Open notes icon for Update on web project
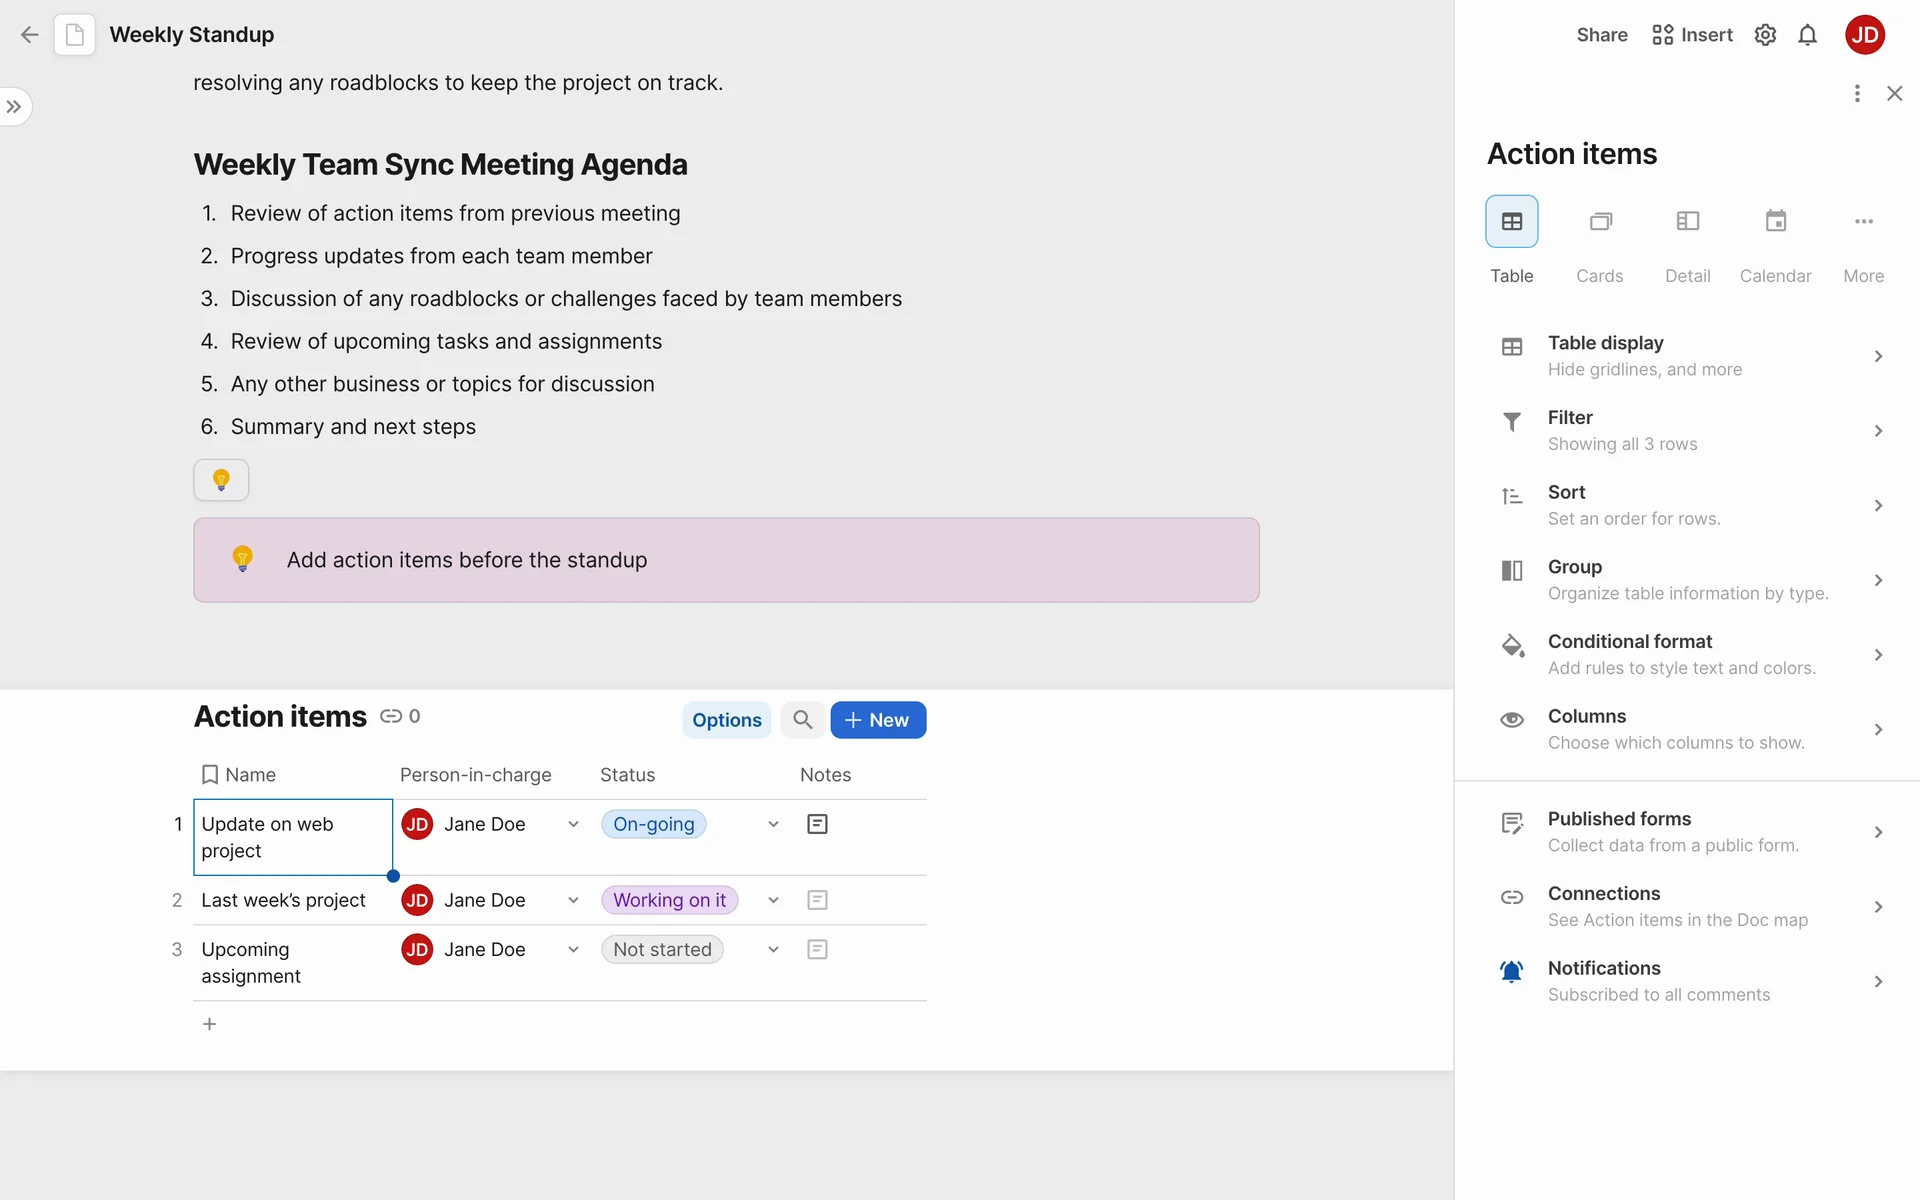The height and width of the screenshot is (1200, 1920). [817, 824]
